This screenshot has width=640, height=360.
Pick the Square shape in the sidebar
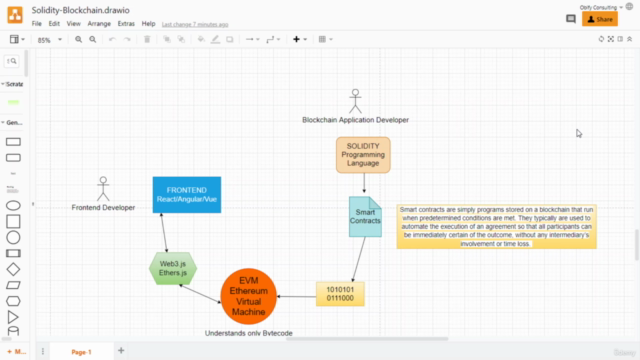[x=13, y=221]
